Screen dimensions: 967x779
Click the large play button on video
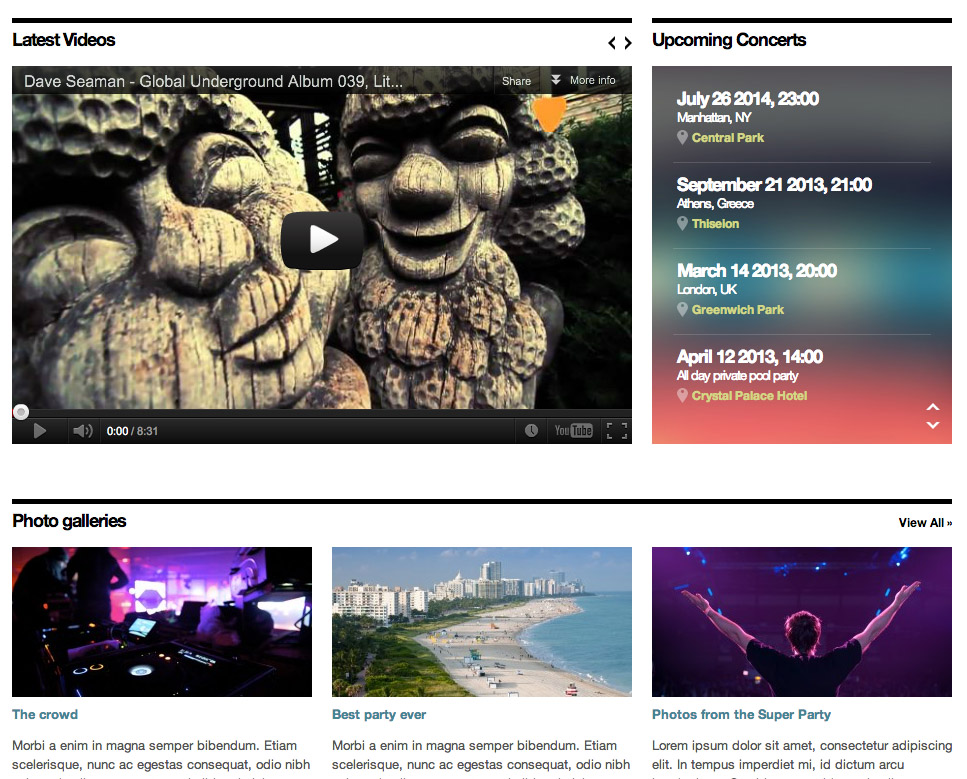[321, 240]
